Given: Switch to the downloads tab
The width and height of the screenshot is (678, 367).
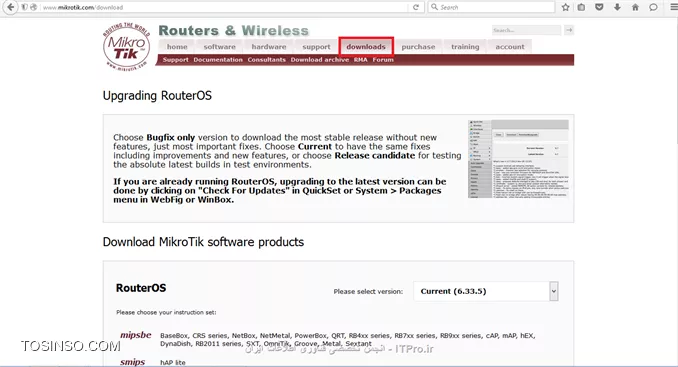Looking at the screenshot, I should coord(366,47).
